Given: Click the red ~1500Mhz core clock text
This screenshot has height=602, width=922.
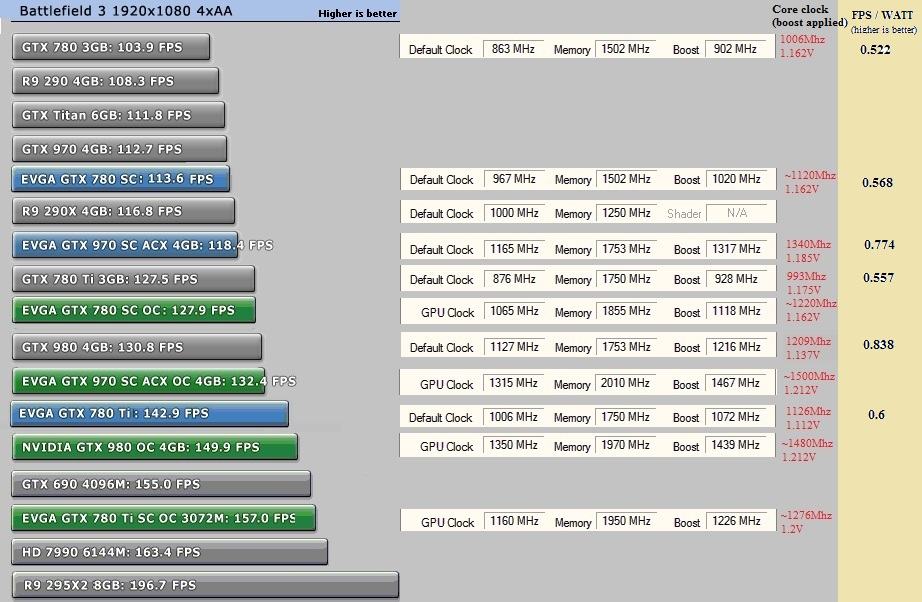Looking at the screenshot, I should 809,376.
